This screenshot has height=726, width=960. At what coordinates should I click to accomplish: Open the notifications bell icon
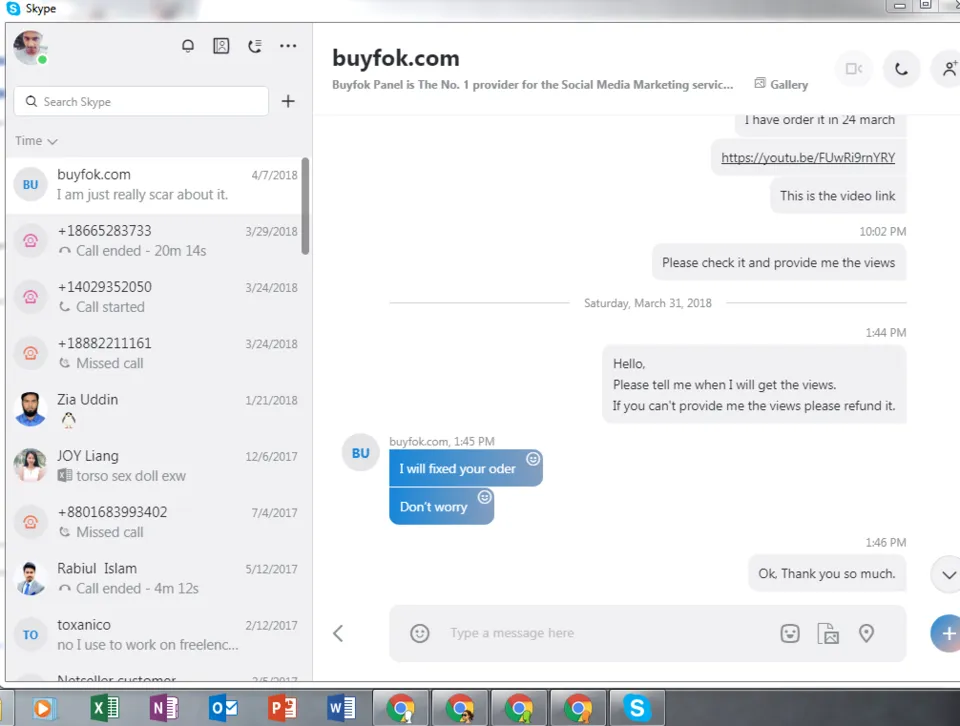[188, 46]
